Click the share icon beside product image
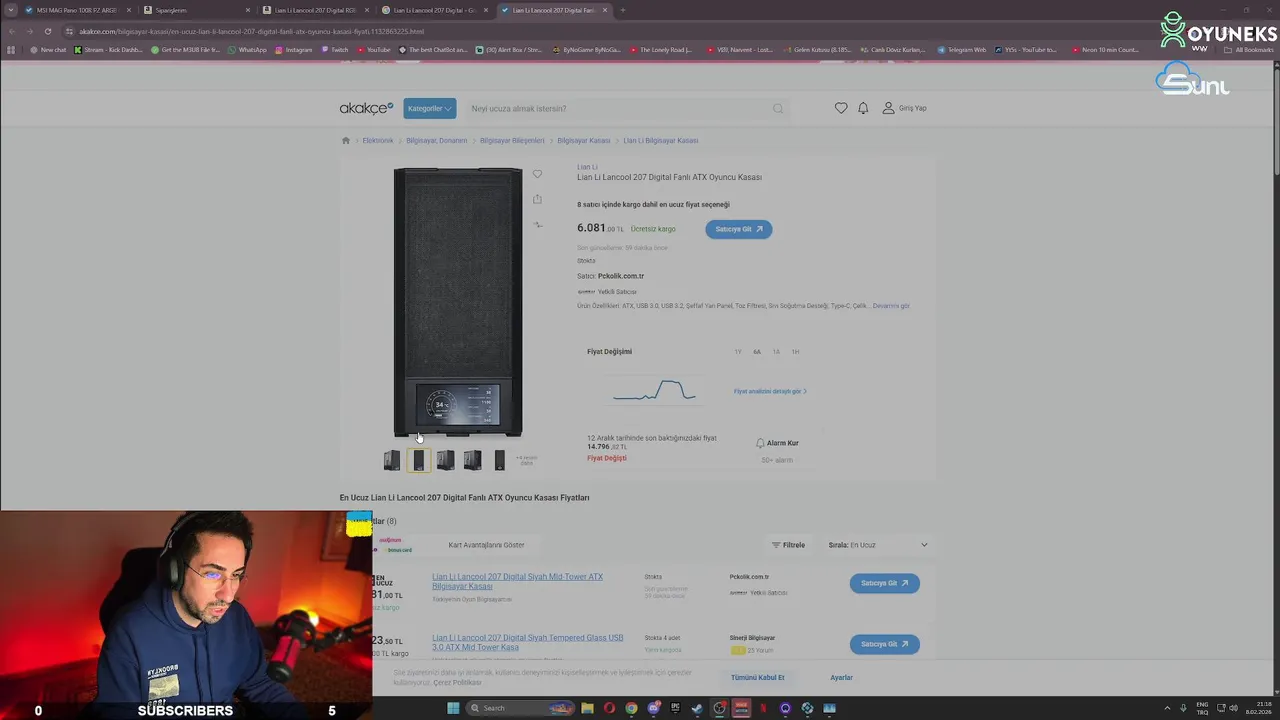Viewport: 1280px width, 720px height. (x=537, y=199)
